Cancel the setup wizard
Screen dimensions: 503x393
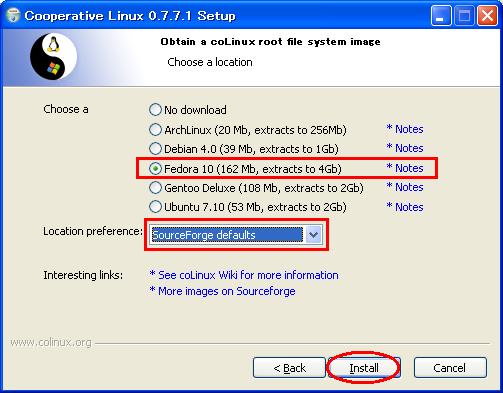pyautogui.click(x=450, y=368)
